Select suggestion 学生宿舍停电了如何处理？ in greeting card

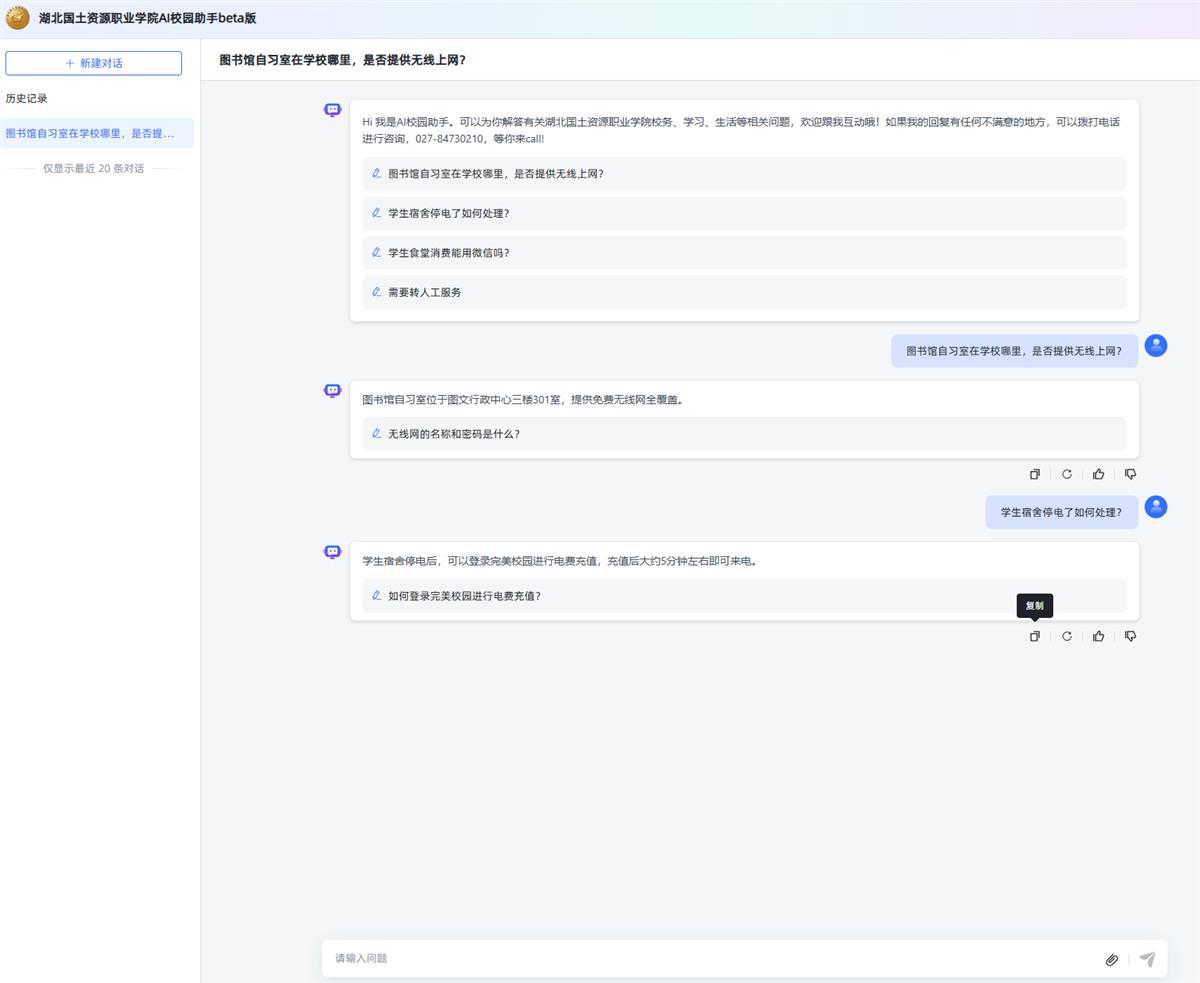click(744, 213)
